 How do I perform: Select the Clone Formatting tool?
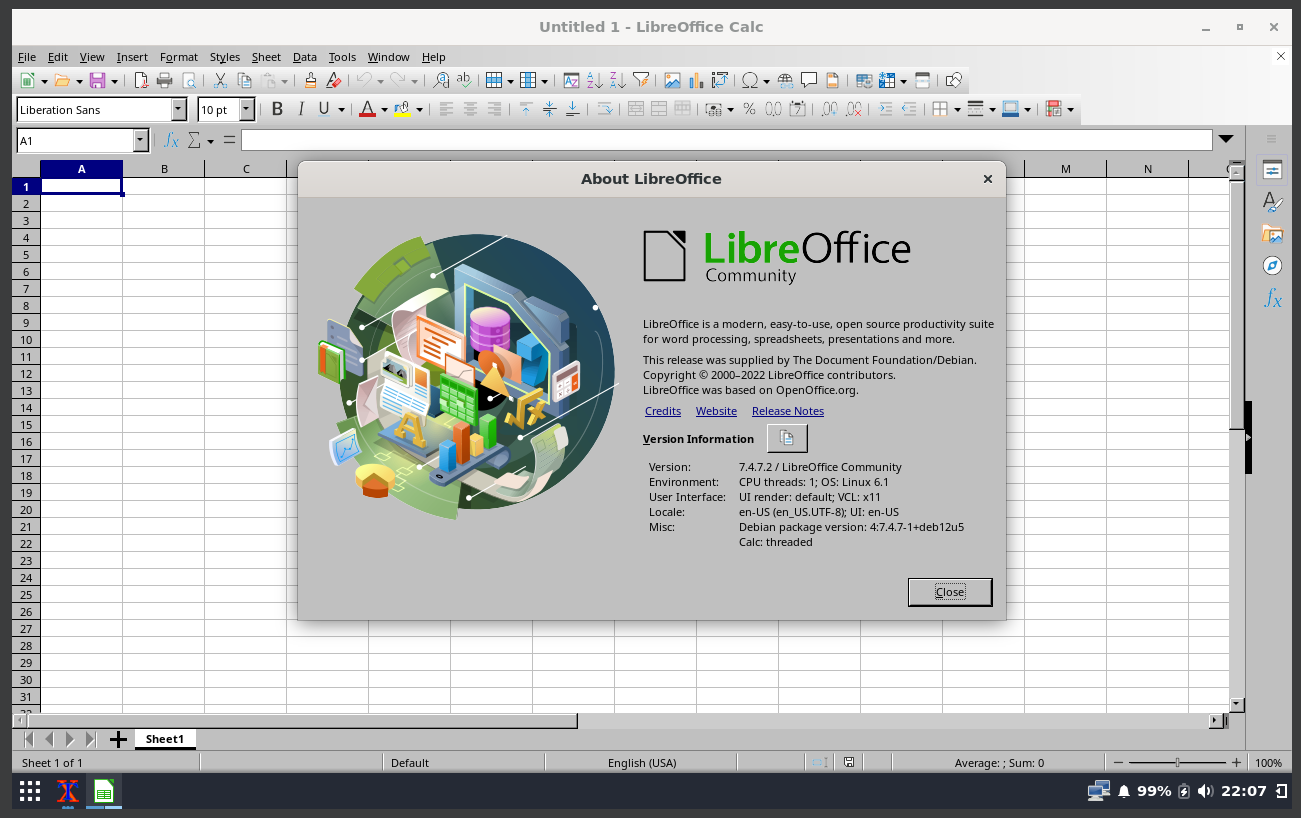click(310, 80)
